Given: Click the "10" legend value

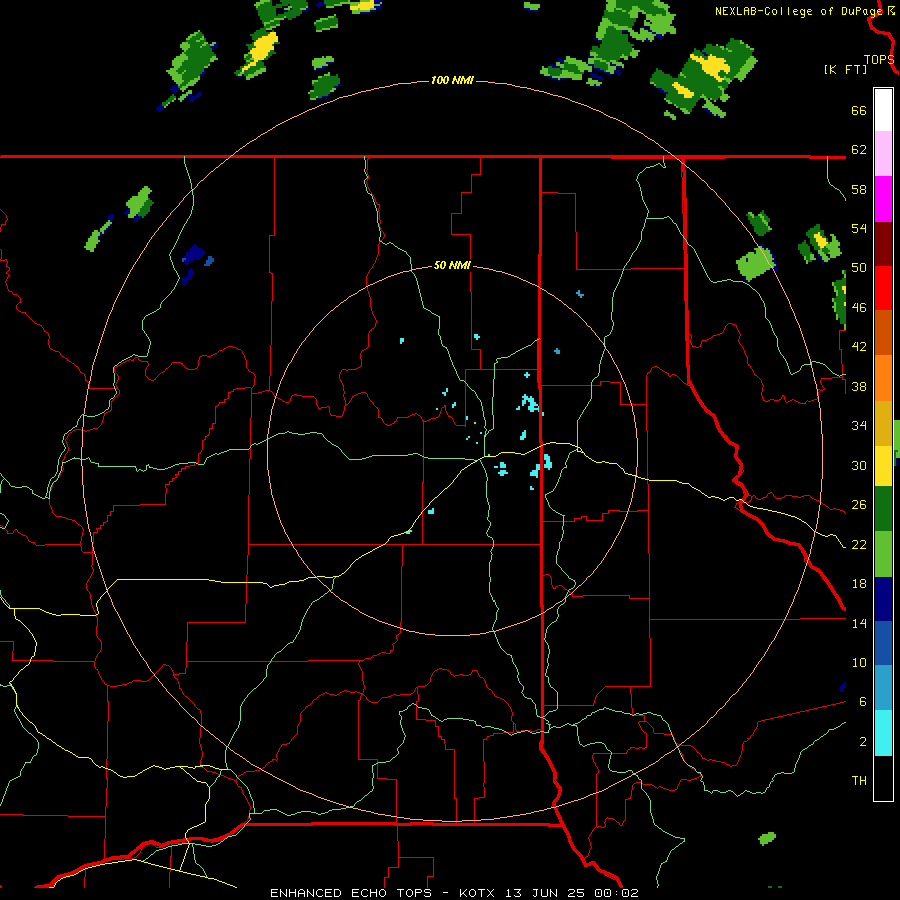Looking at the screenshot, I should click(x=859, y=663).
